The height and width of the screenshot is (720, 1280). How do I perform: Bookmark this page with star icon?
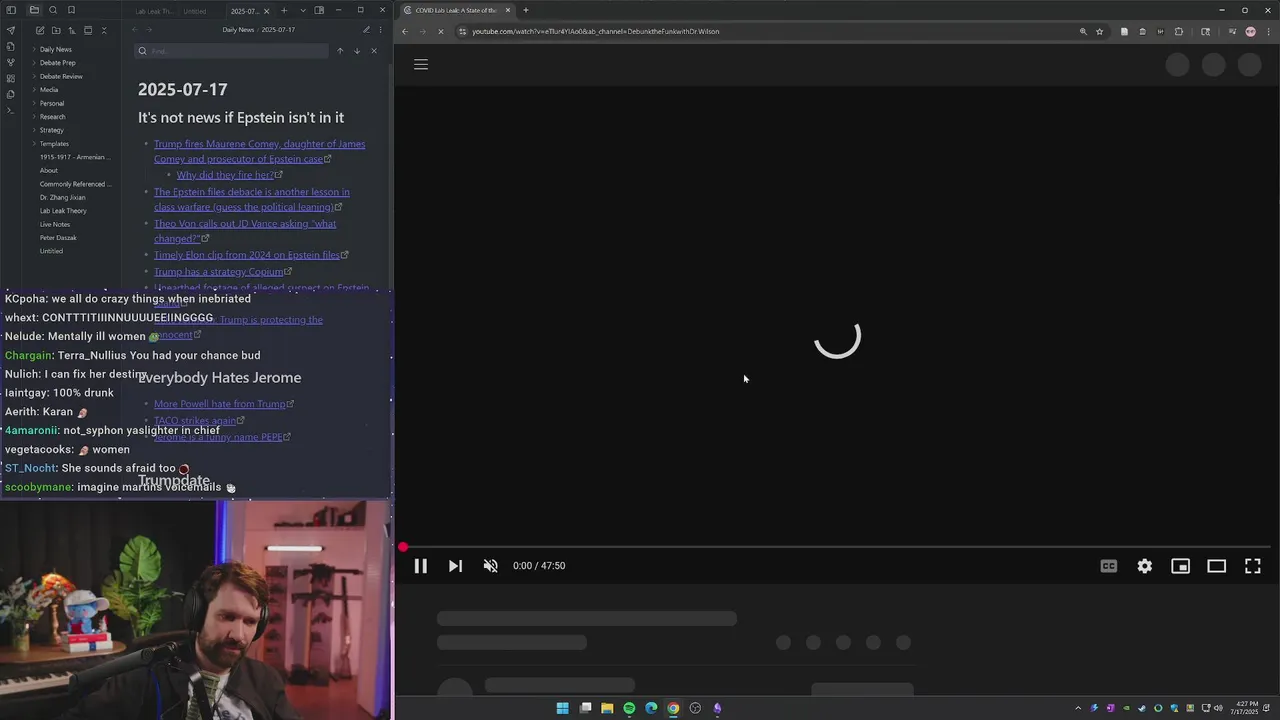[1099, 31]
